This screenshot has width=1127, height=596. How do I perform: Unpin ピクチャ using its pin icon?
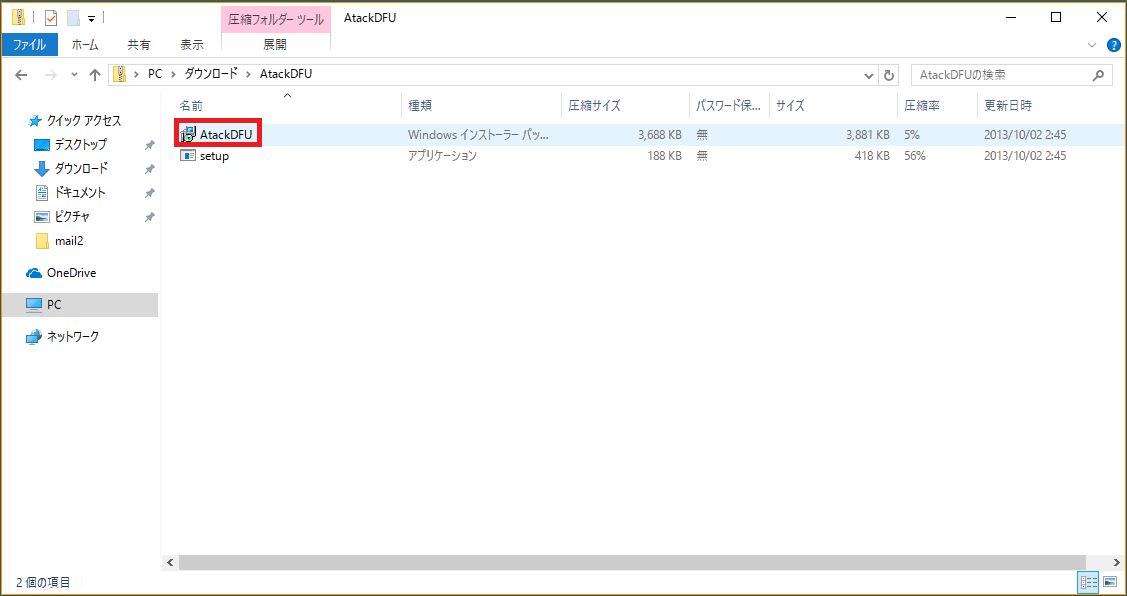[x=150, y=217]
